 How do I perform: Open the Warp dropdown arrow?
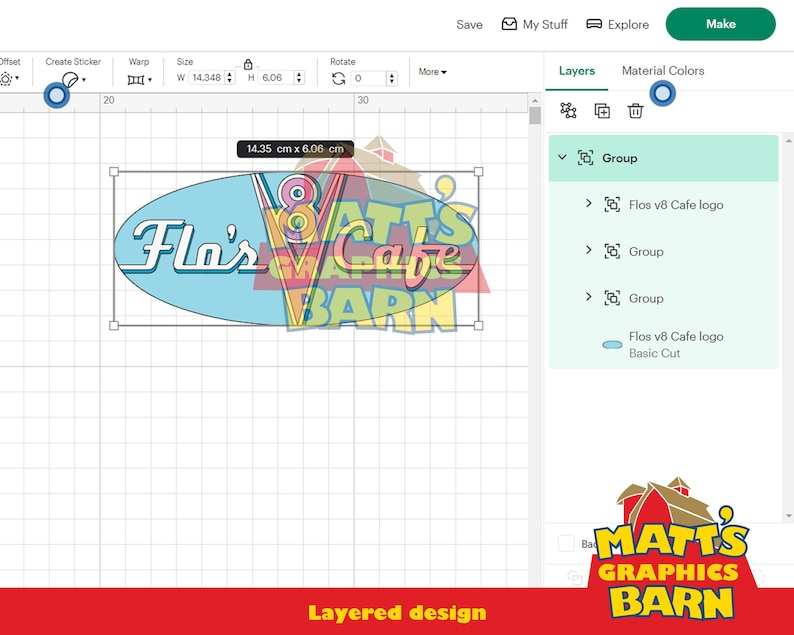[150, 80]
